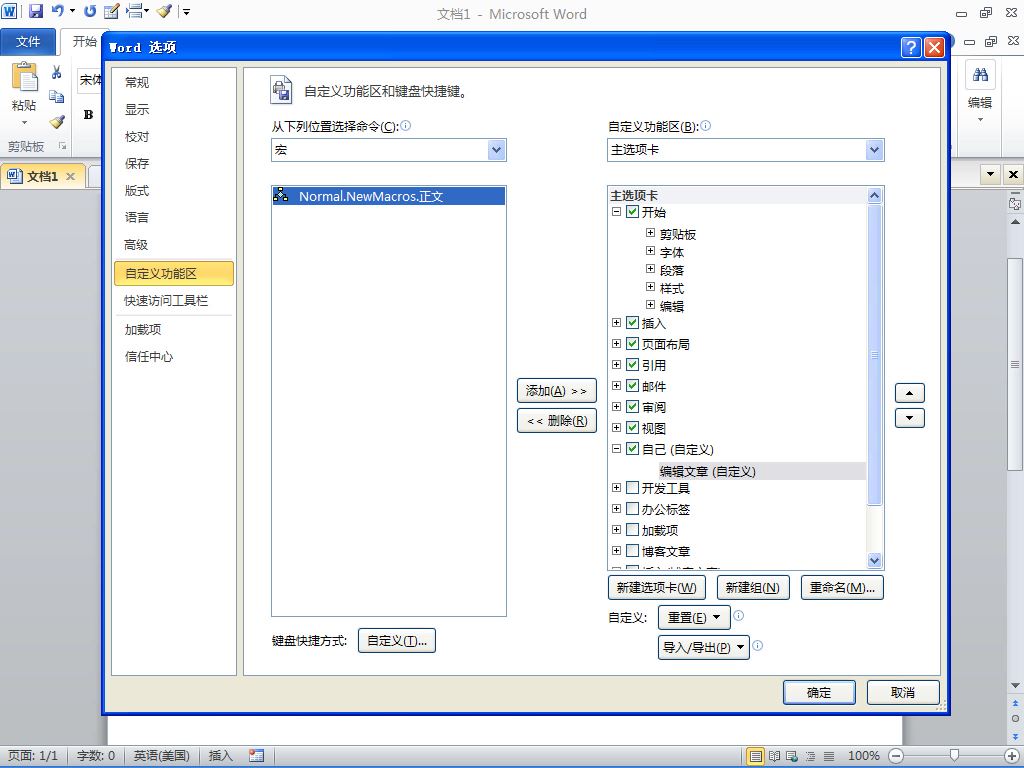Image resolution: width=1024 pixels, height=768 pixels.
Task: Open the 导入/导出 dropdown button
Action: pos(703,647)
